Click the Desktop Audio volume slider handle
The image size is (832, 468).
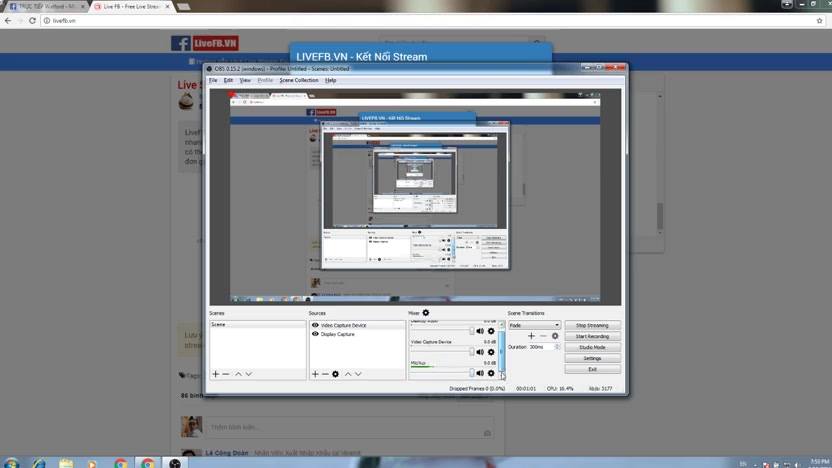(x=472, y=331)
